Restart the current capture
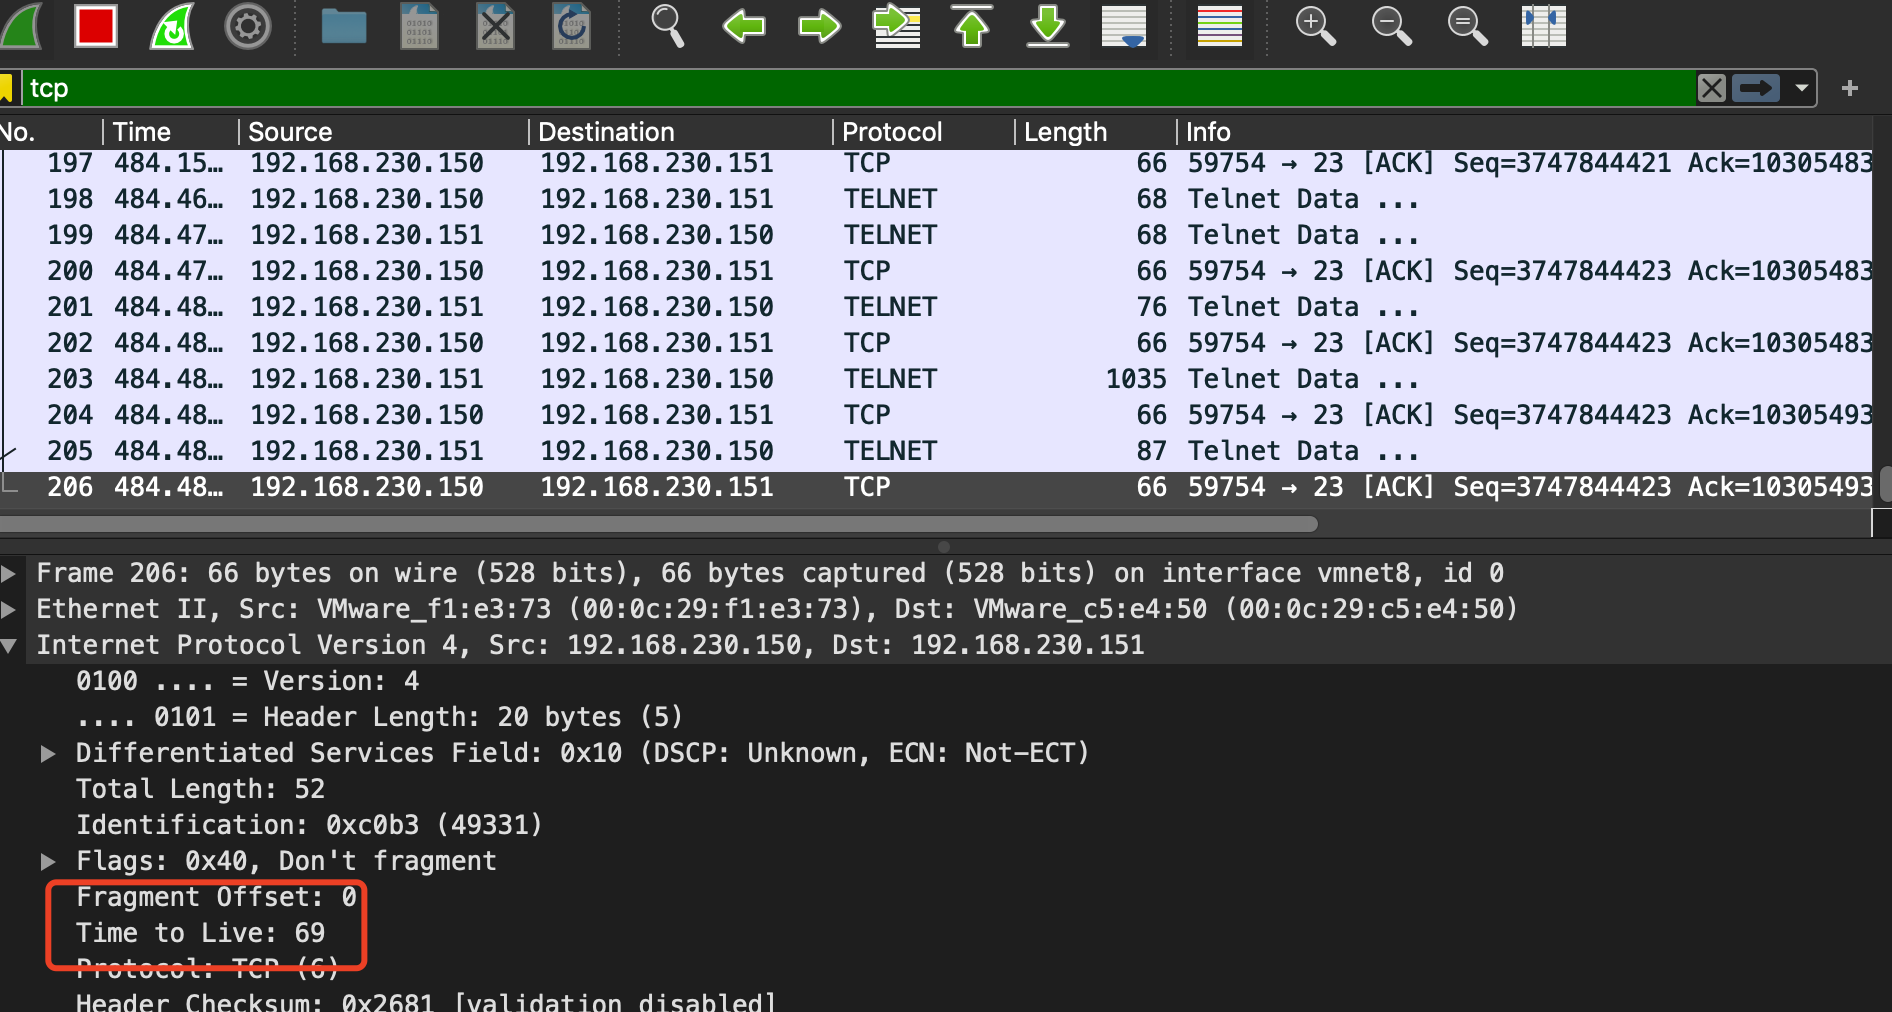 172,25
